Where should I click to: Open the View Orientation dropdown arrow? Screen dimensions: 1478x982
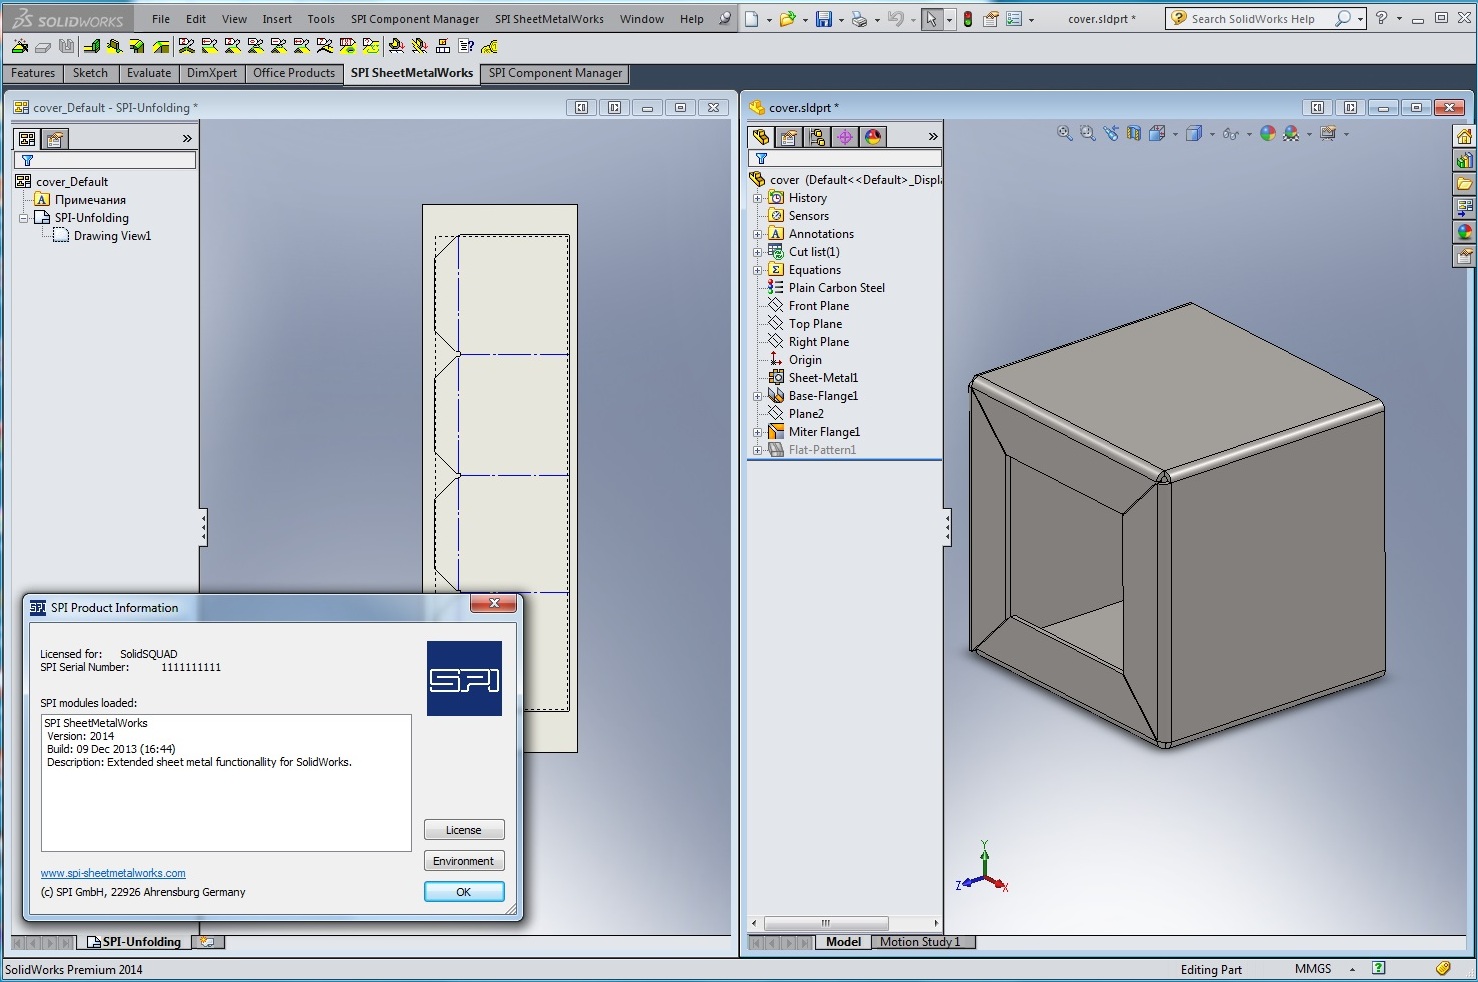click(1175, 134)
